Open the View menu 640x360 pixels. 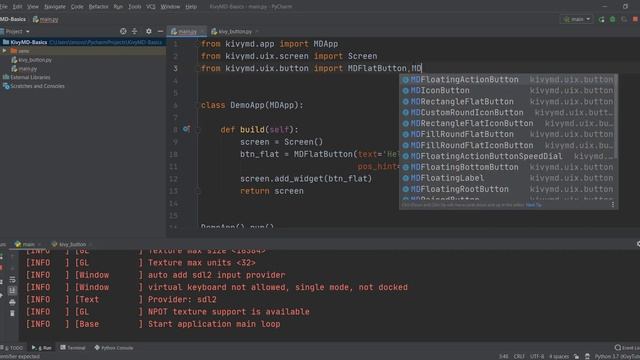(x=33, y=7)
